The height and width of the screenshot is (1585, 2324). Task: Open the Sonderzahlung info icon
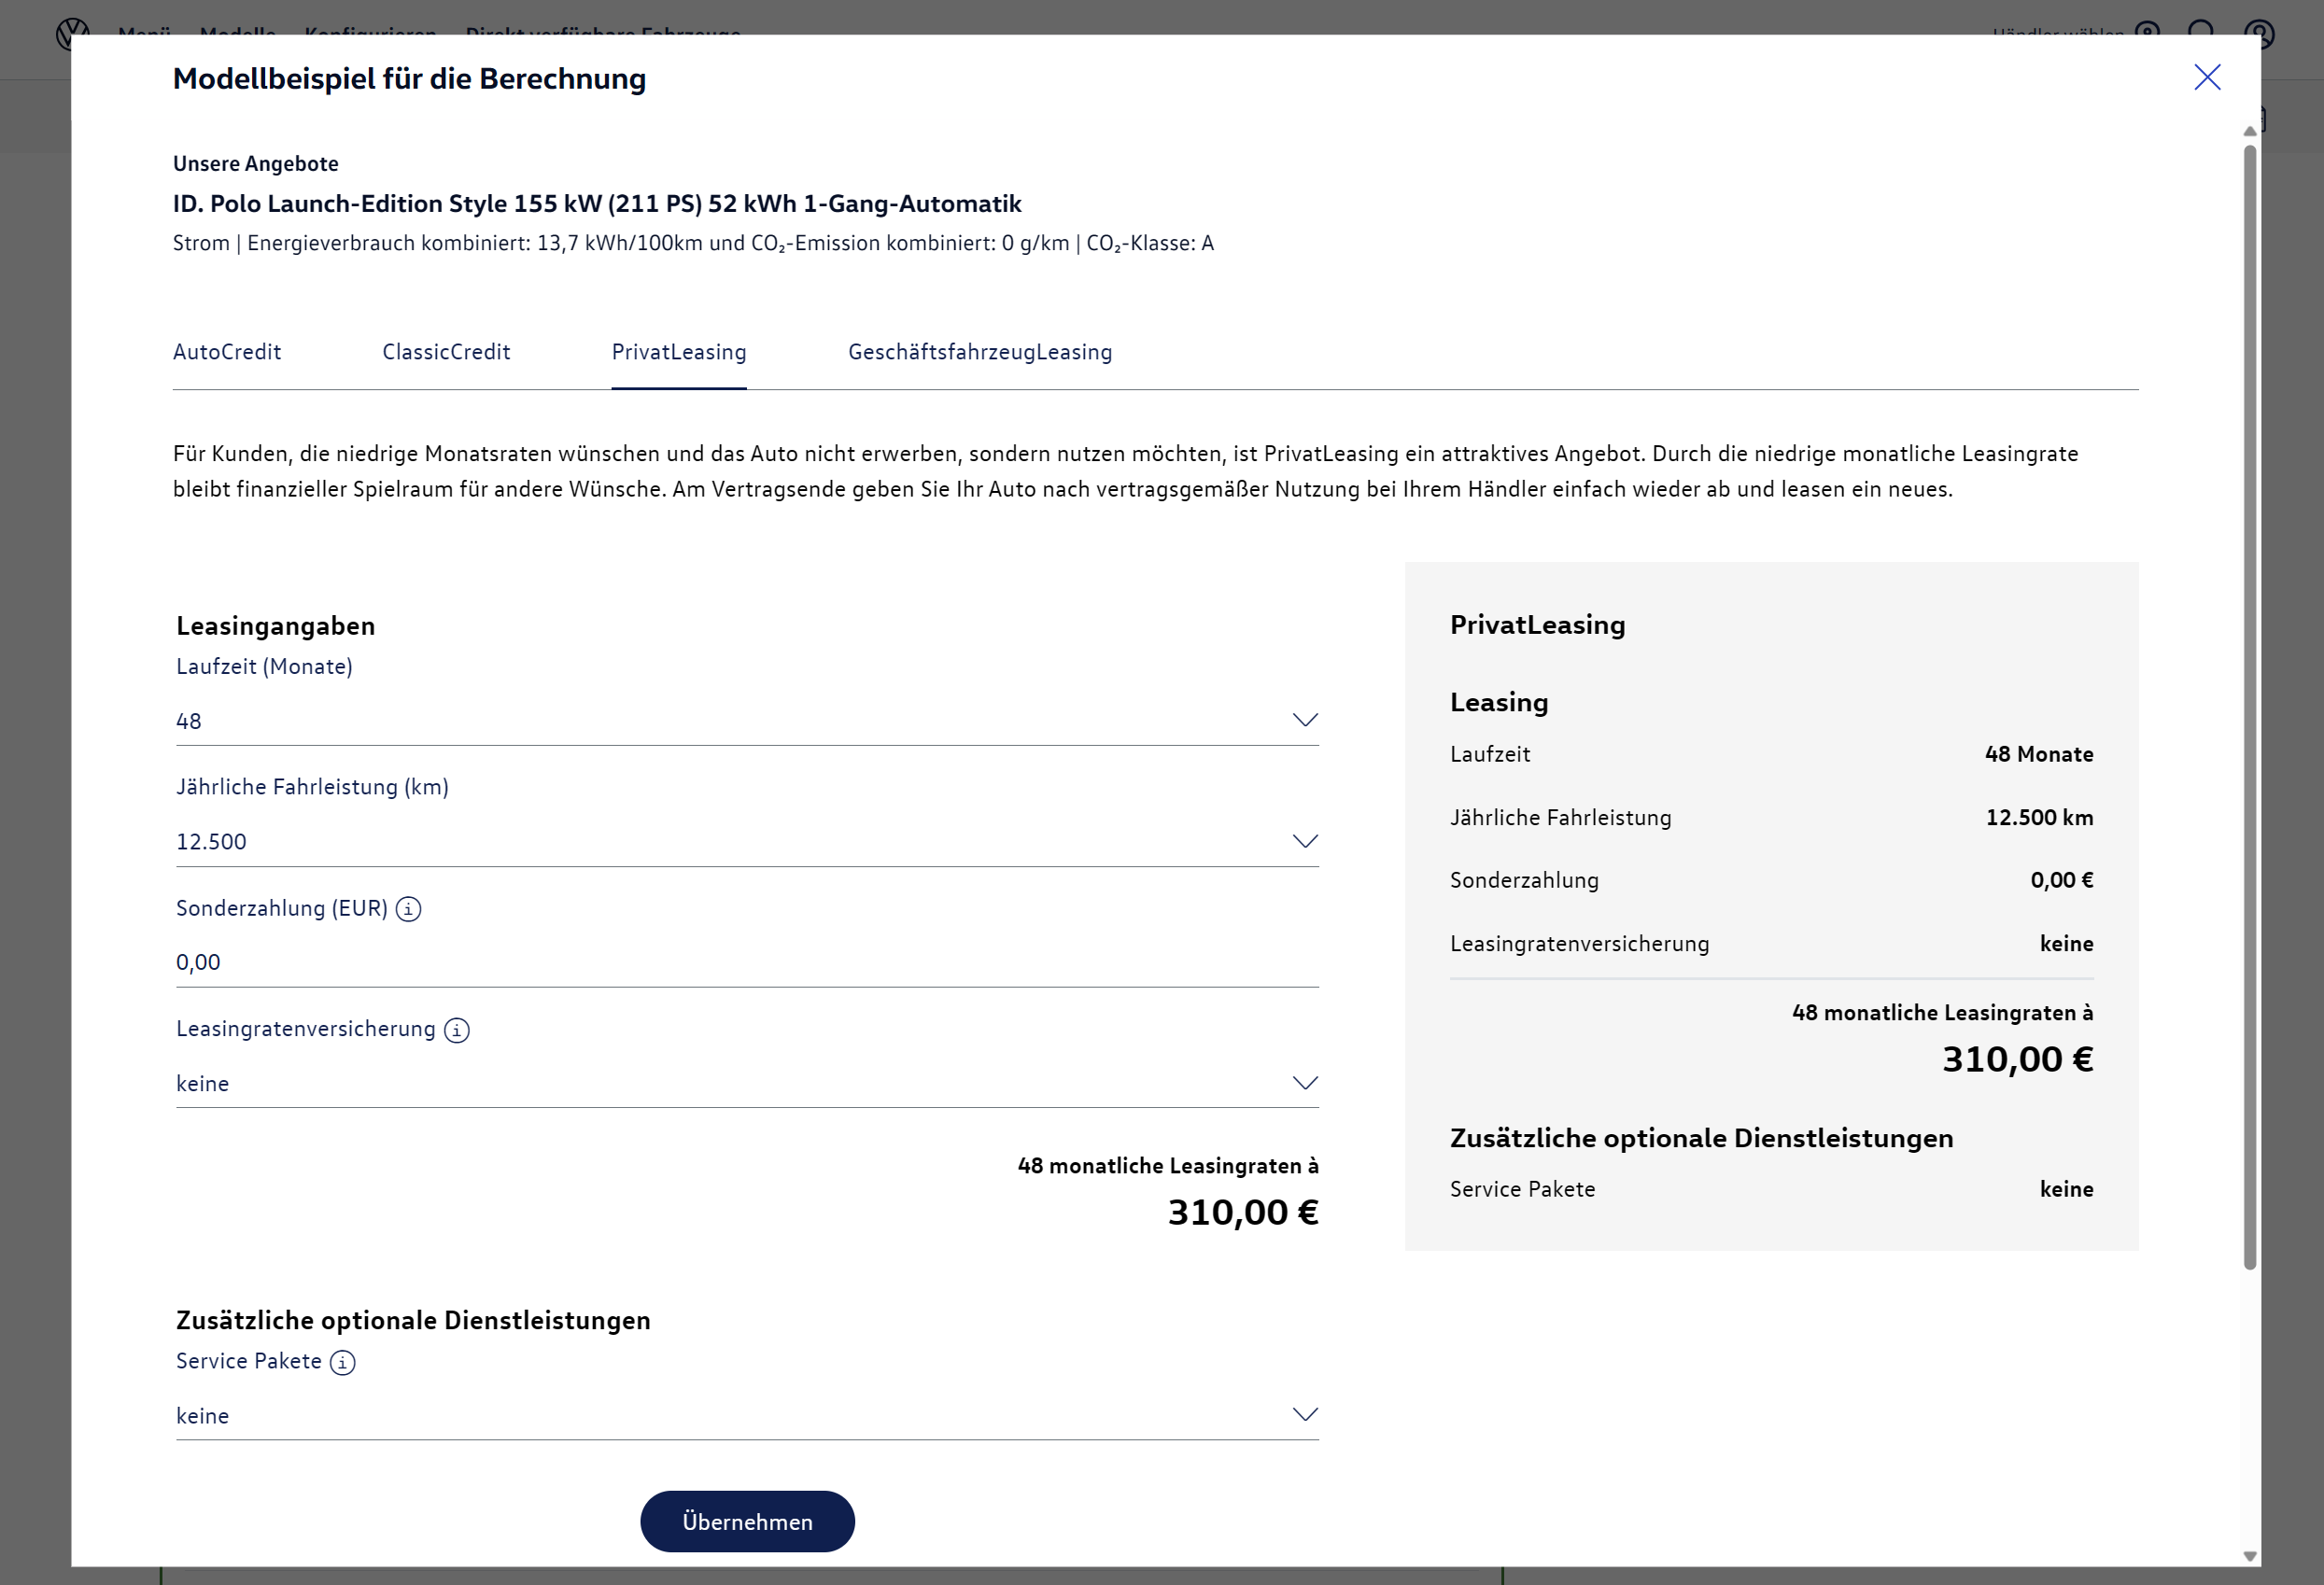(408, 909)
